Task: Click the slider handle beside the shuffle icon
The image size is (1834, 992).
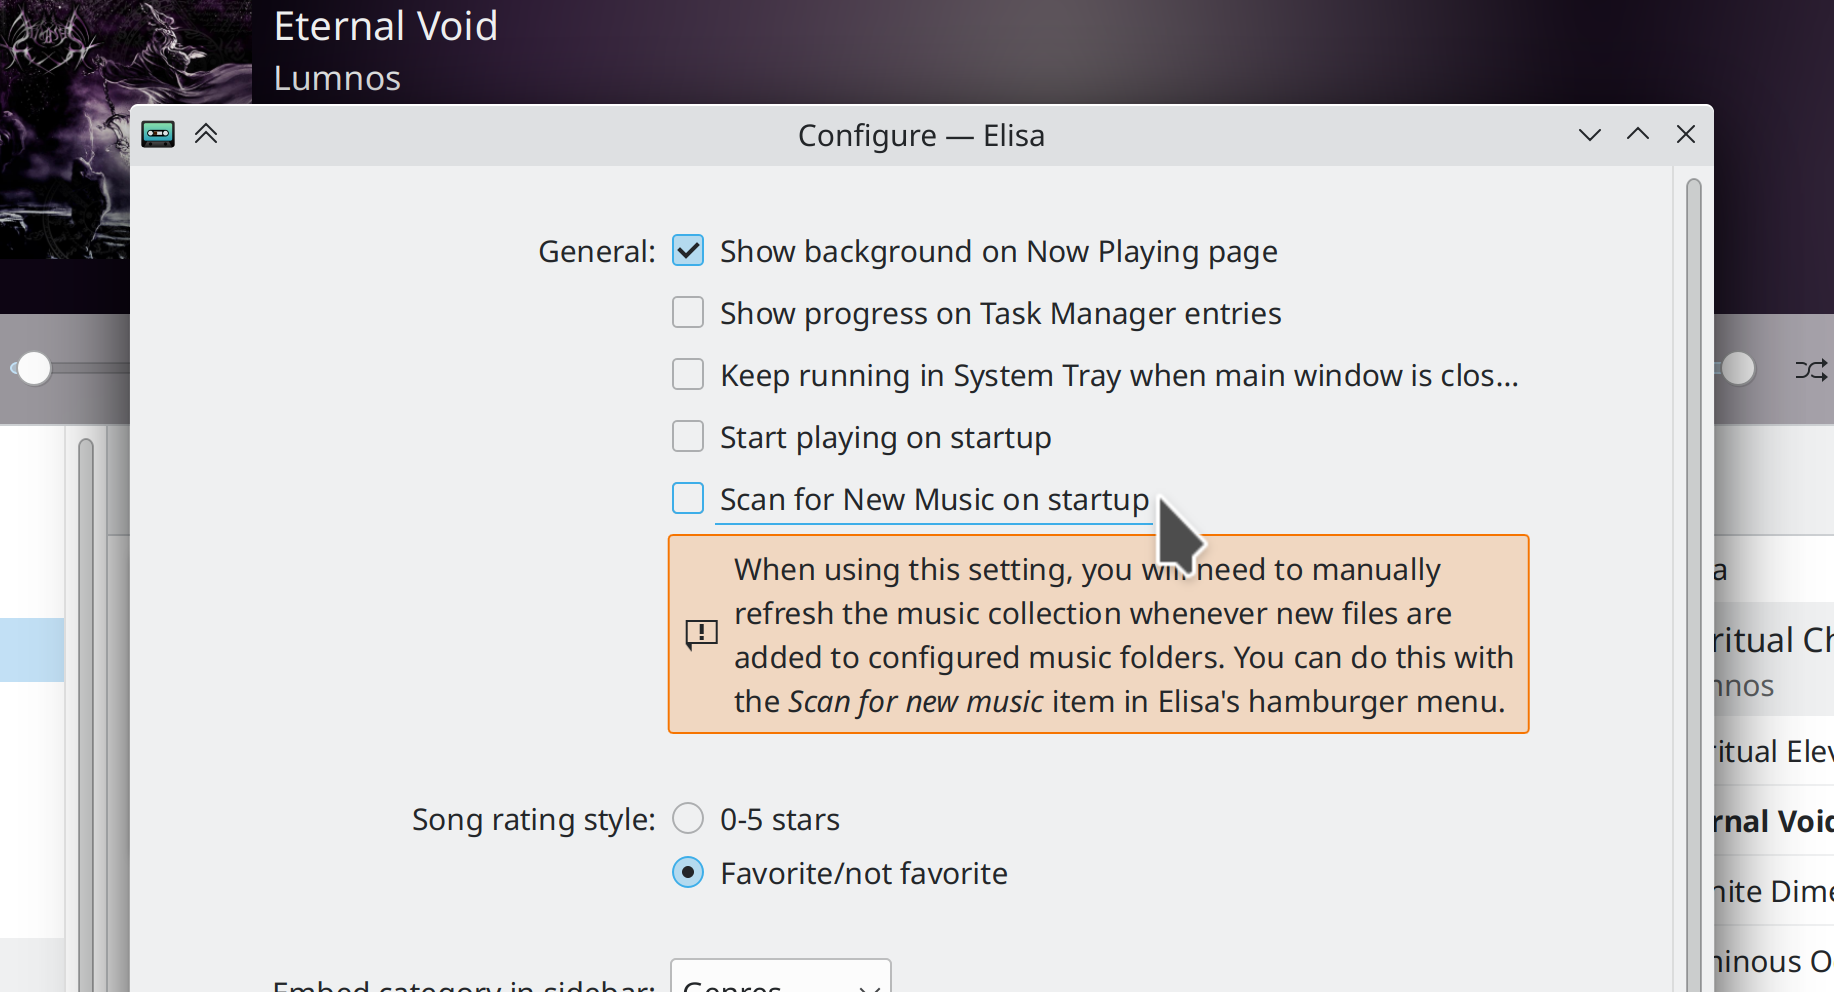Action: pos(1738,369)
